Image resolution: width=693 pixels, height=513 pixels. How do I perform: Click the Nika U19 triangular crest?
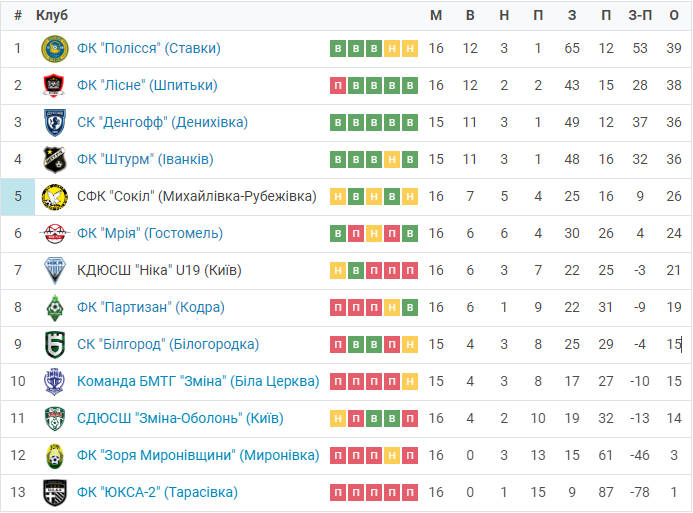[x=54, y=271]
